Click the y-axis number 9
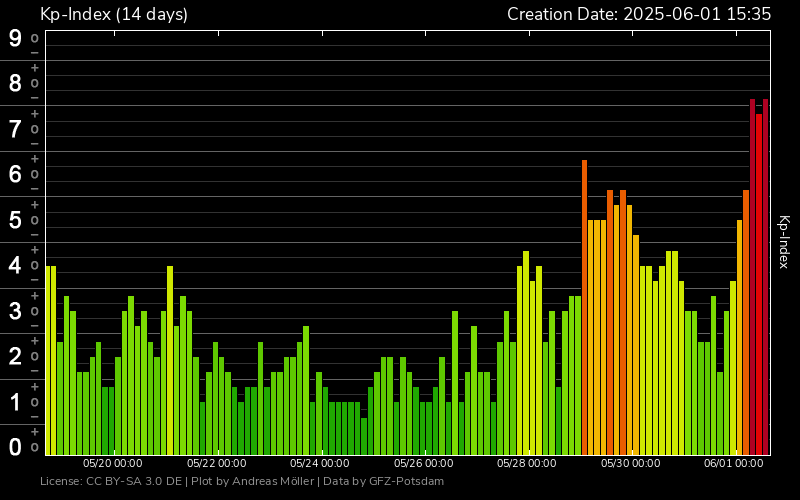 point(15,39)
